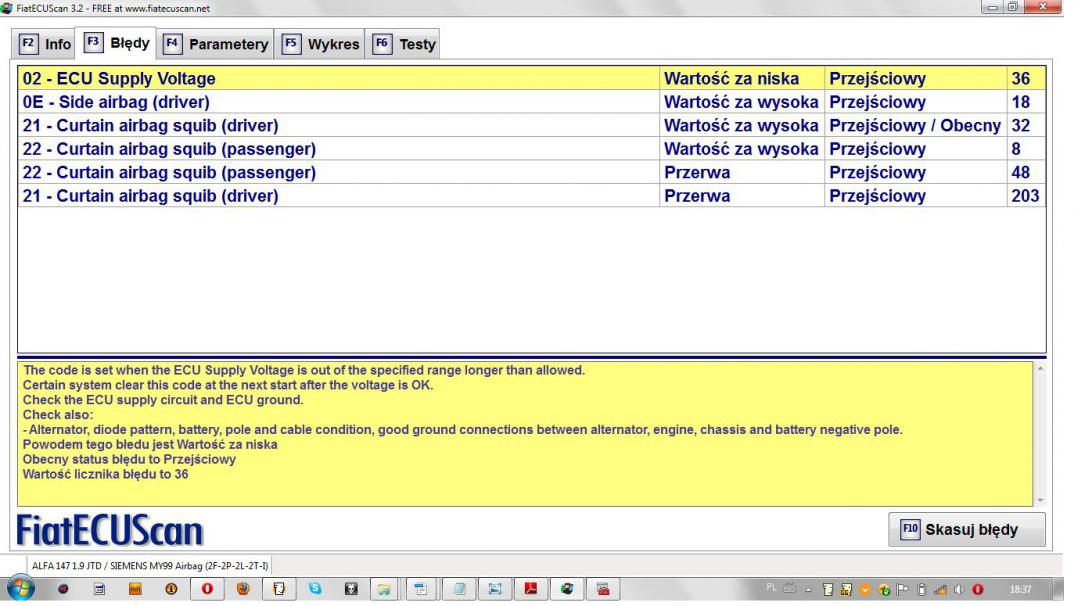Click the orange info circle taskbar icon
The height and width of the screenshot is (606, 1074).
(171, 589)
